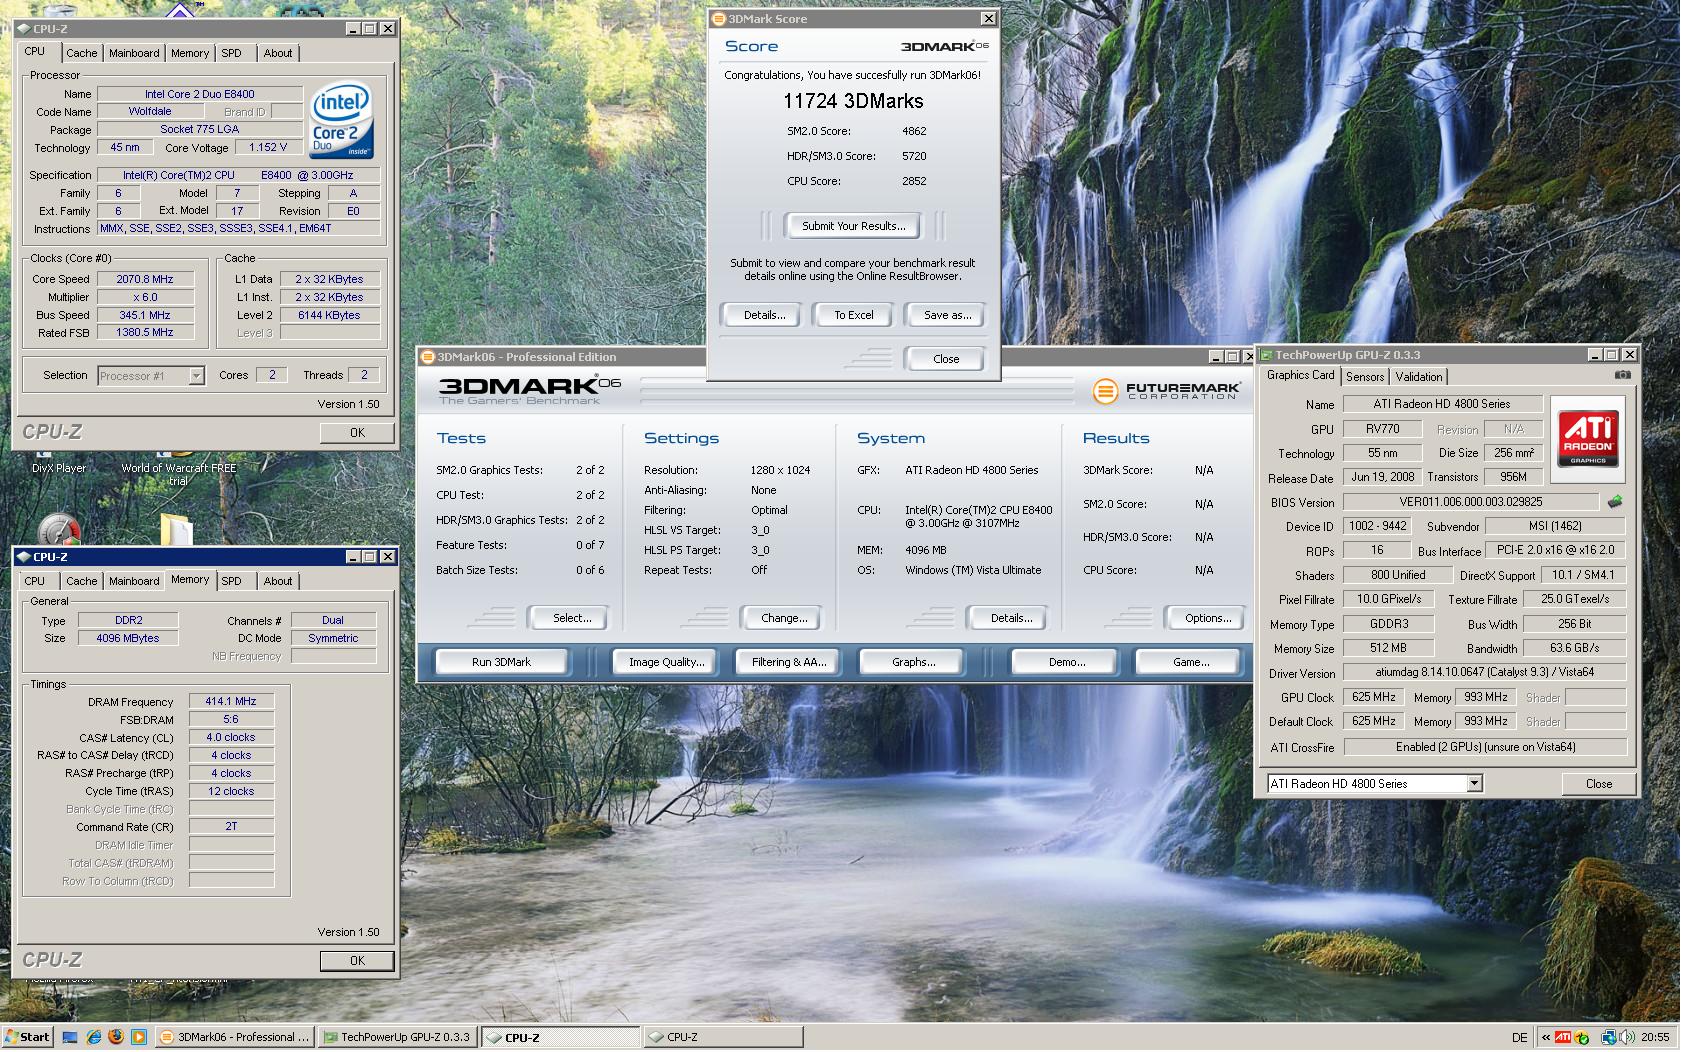Close the 3DMark Score dialog with Close

(x=946, y=359)
